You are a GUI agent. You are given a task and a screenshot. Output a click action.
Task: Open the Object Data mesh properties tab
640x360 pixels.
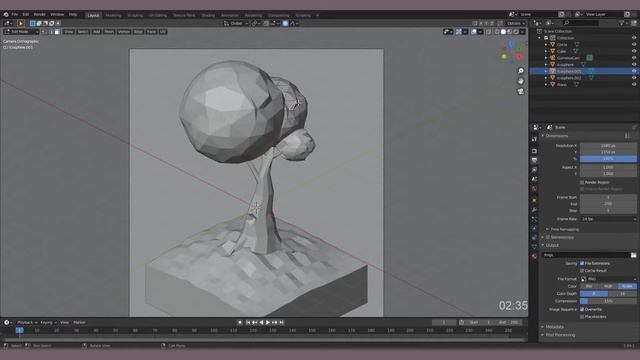pos(534,247)
